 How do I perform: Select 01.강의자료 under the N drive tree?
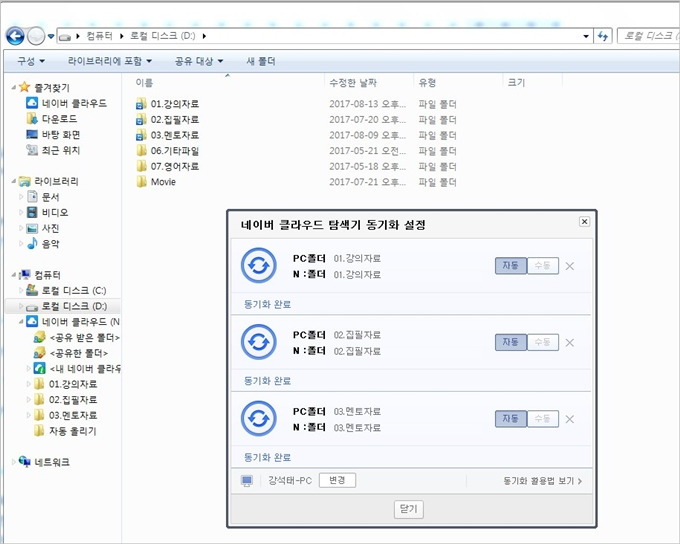coord(65,384)
